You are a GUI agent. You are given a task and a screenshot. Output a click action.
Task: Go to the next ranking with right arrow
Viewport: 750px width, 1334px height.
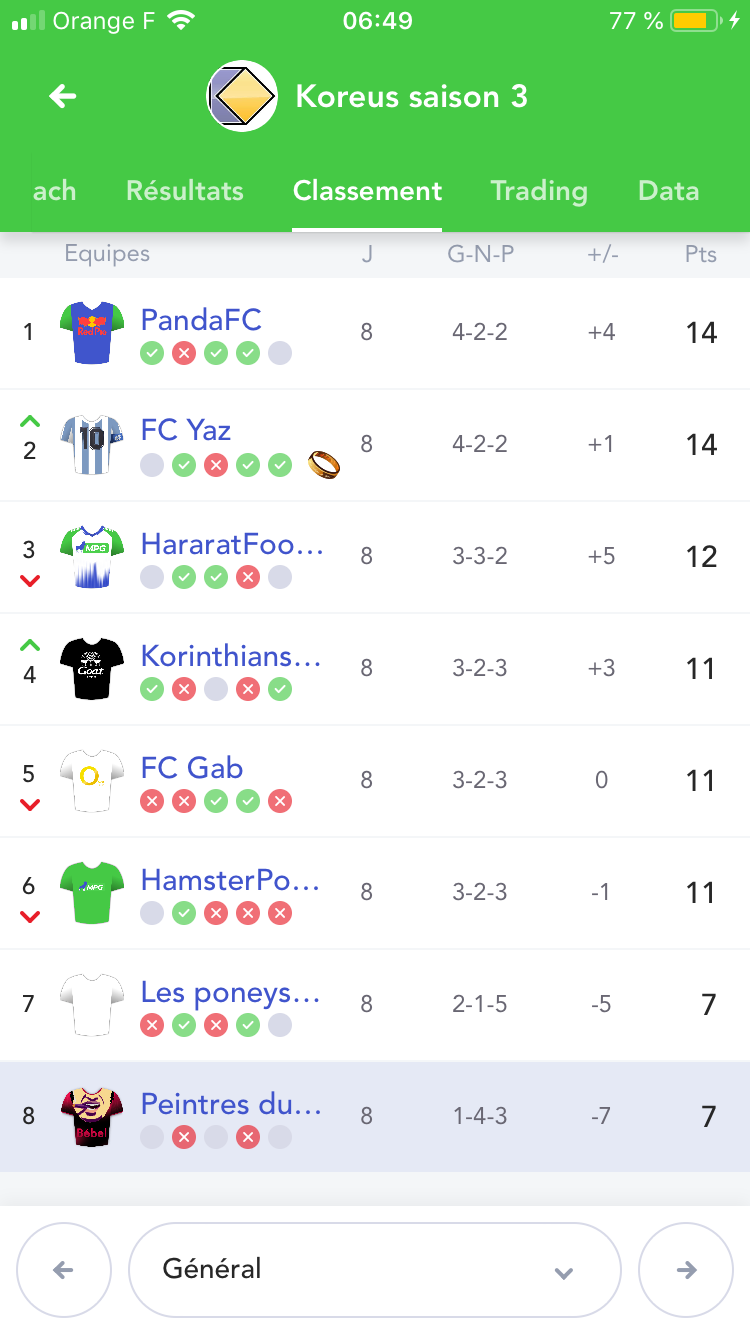pyautogui.click(x=686, y=1269)
